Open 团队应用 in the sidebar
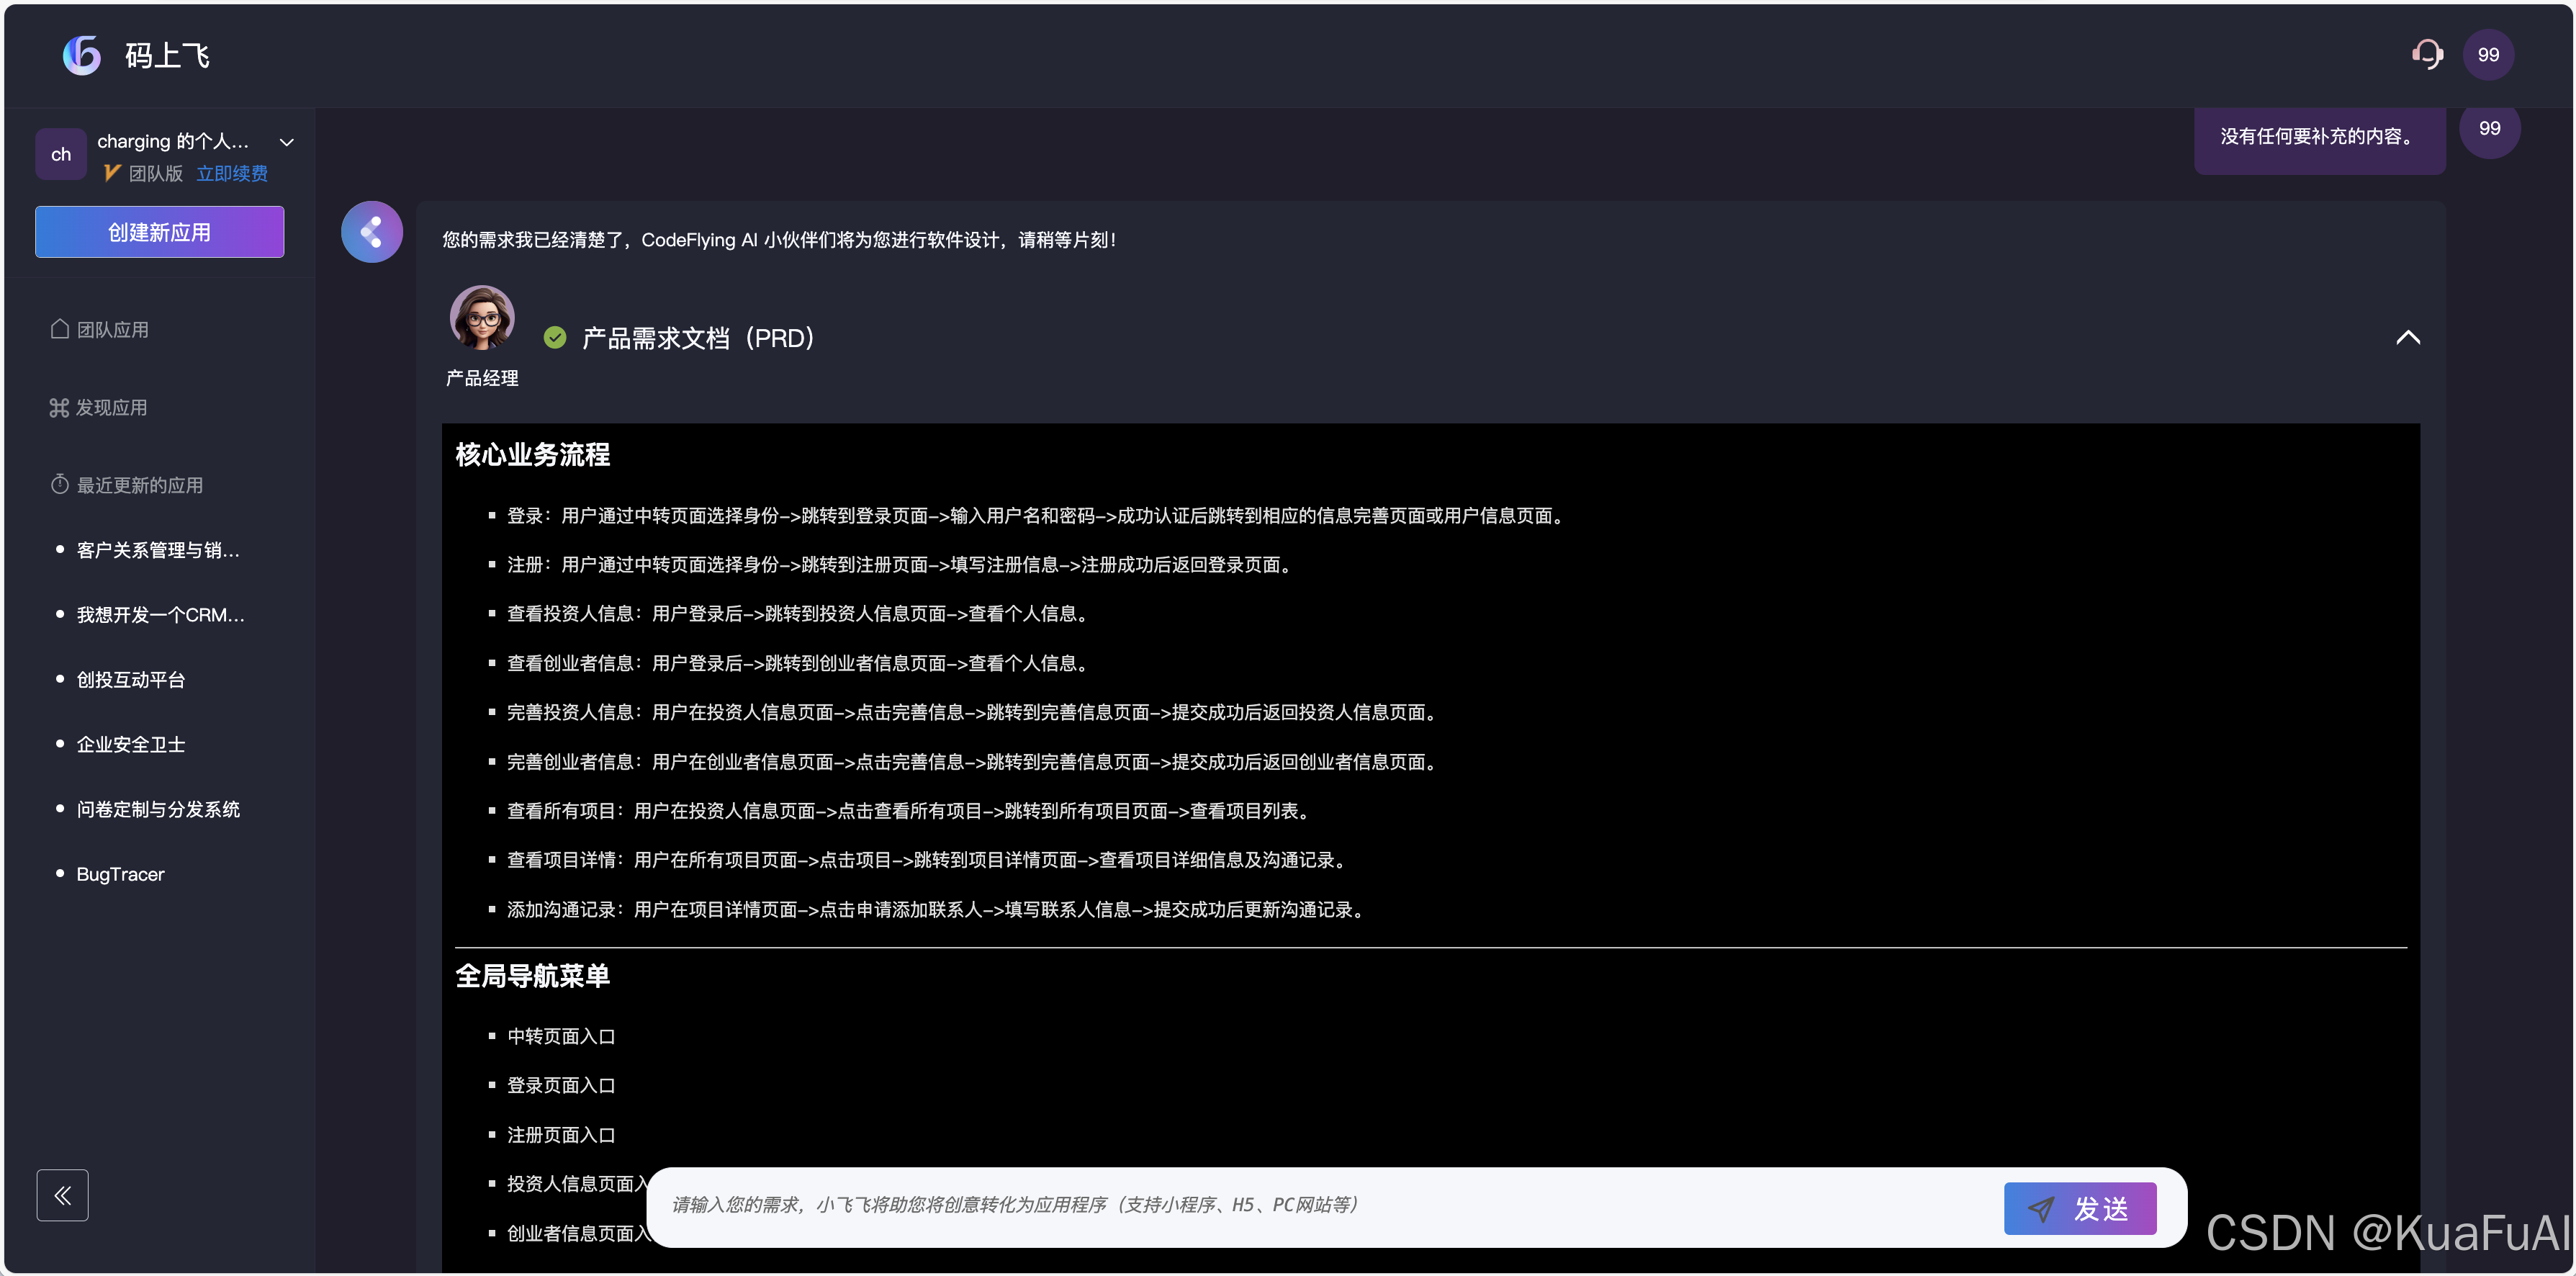The width and height of the screenshot is (2576, 1276). (112, 330)
